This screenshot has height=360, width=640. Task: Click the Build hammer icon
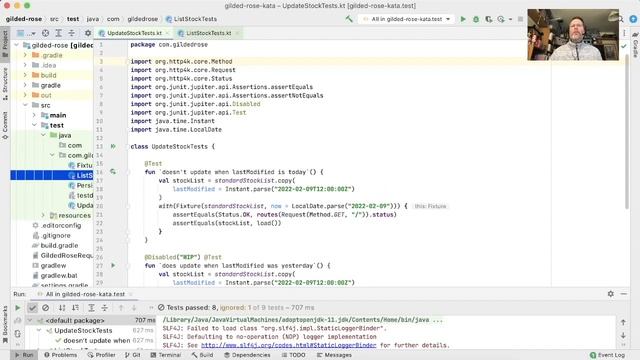[349, 19]
